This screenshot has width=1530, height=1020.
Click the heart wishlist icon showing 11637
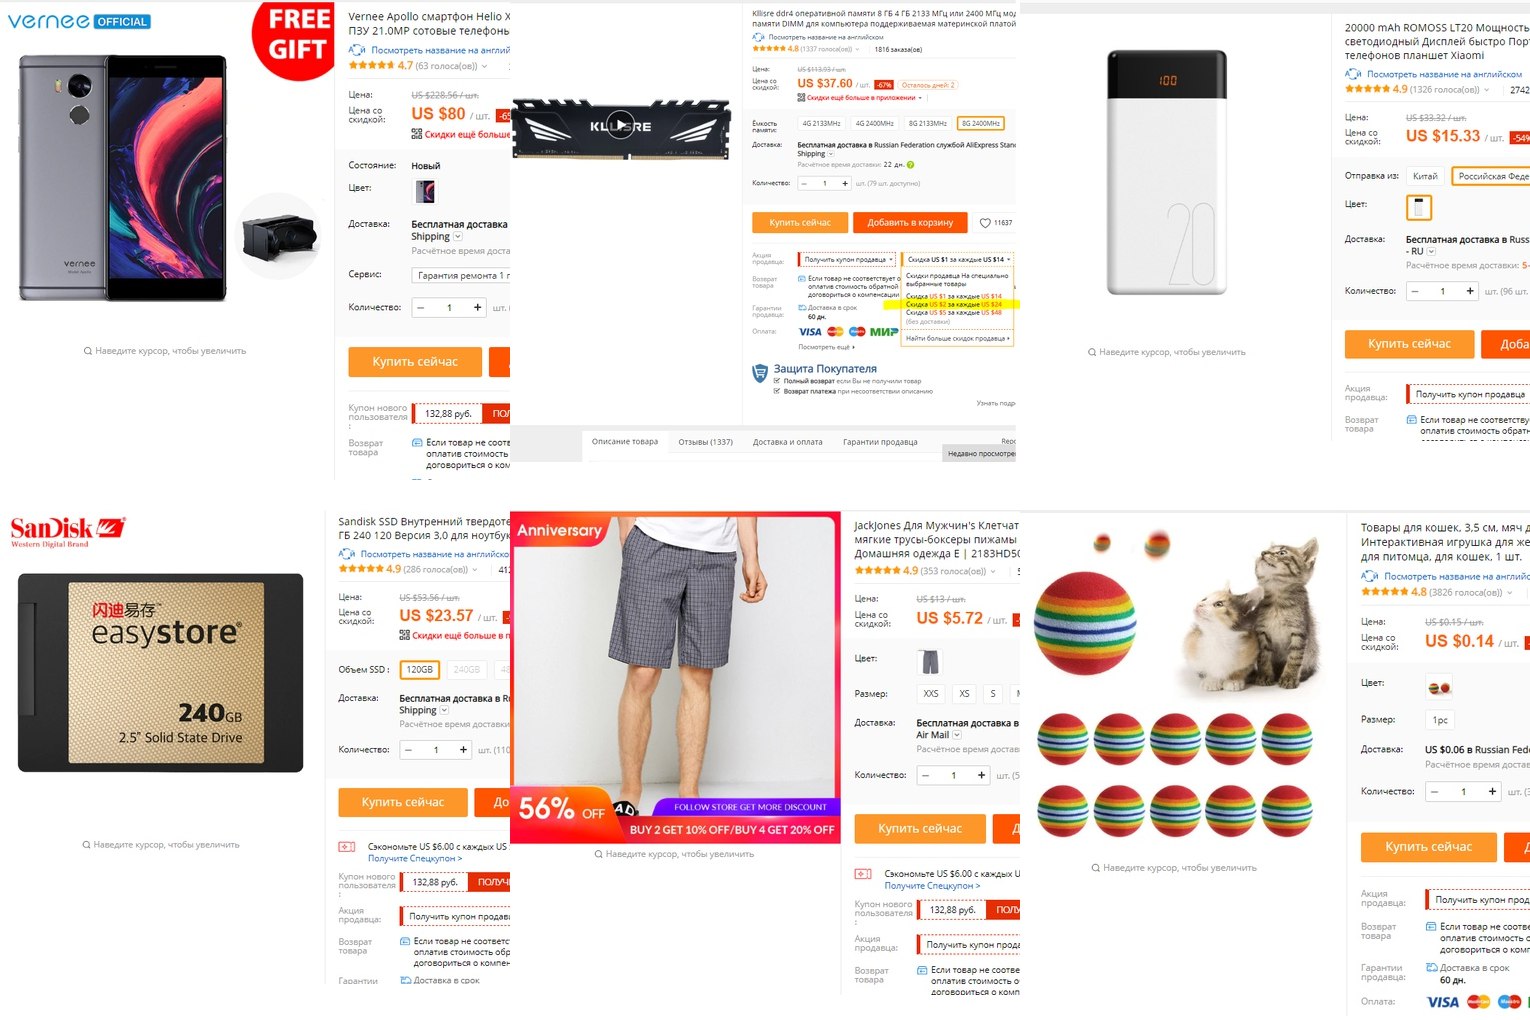[x=985, y=223]
